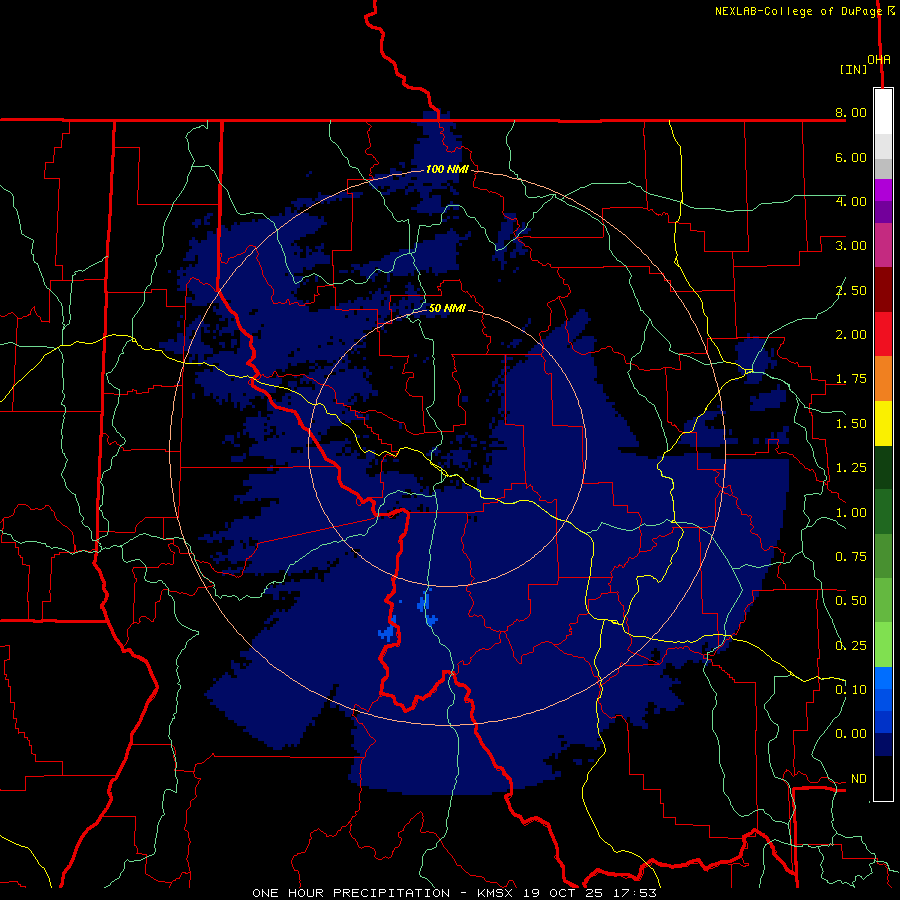Click the 1.00 legend value
The image size is (900, 900).
[x=851, y=513]
